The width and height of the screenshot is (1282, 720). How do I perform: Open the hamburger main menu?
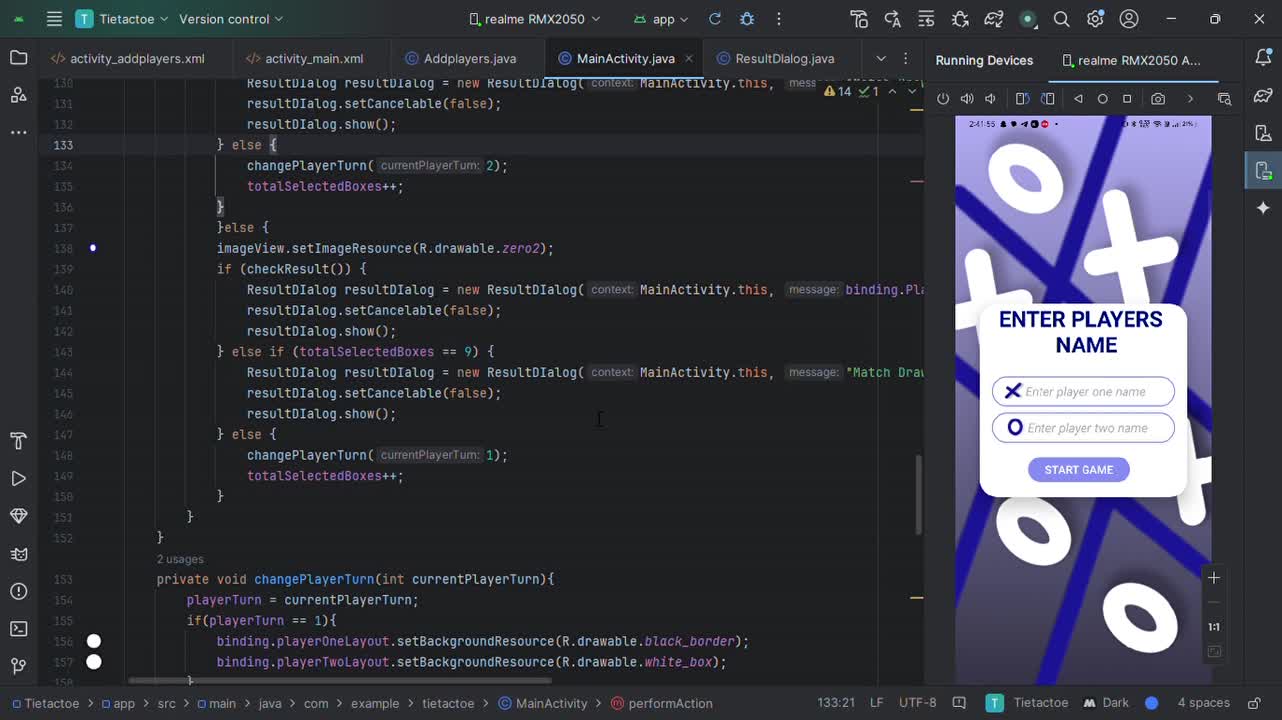54,19
